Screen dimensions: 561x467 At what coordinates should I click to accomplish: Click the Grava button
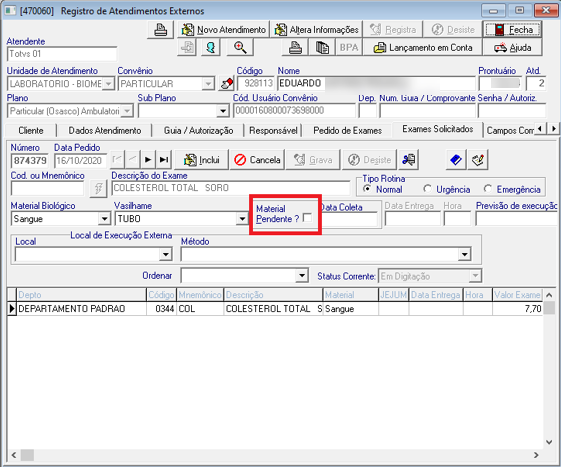(313, 160)
